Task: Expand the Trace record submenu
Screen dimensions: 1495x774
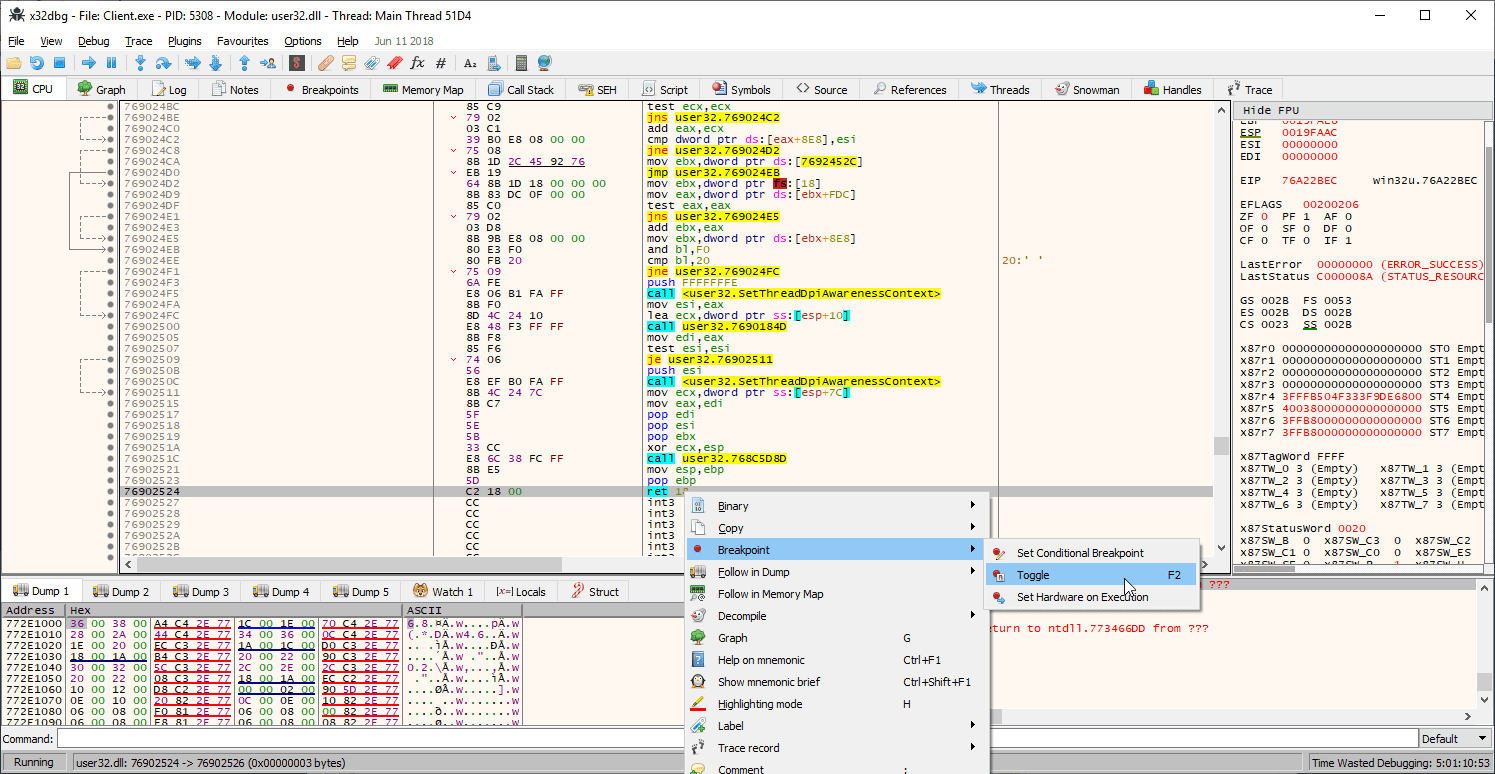Action: pos(836,748)
